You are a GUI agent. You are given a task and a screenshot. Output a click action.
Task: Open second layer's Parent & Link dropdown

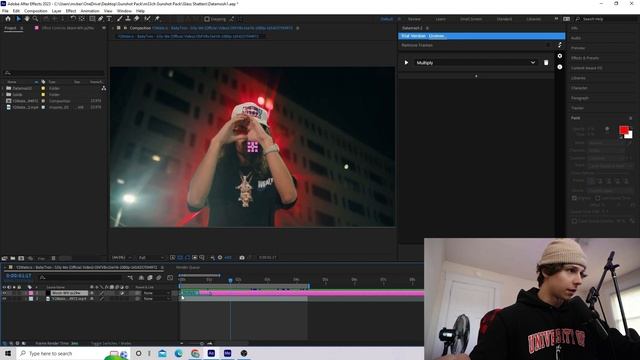(156, 299)
